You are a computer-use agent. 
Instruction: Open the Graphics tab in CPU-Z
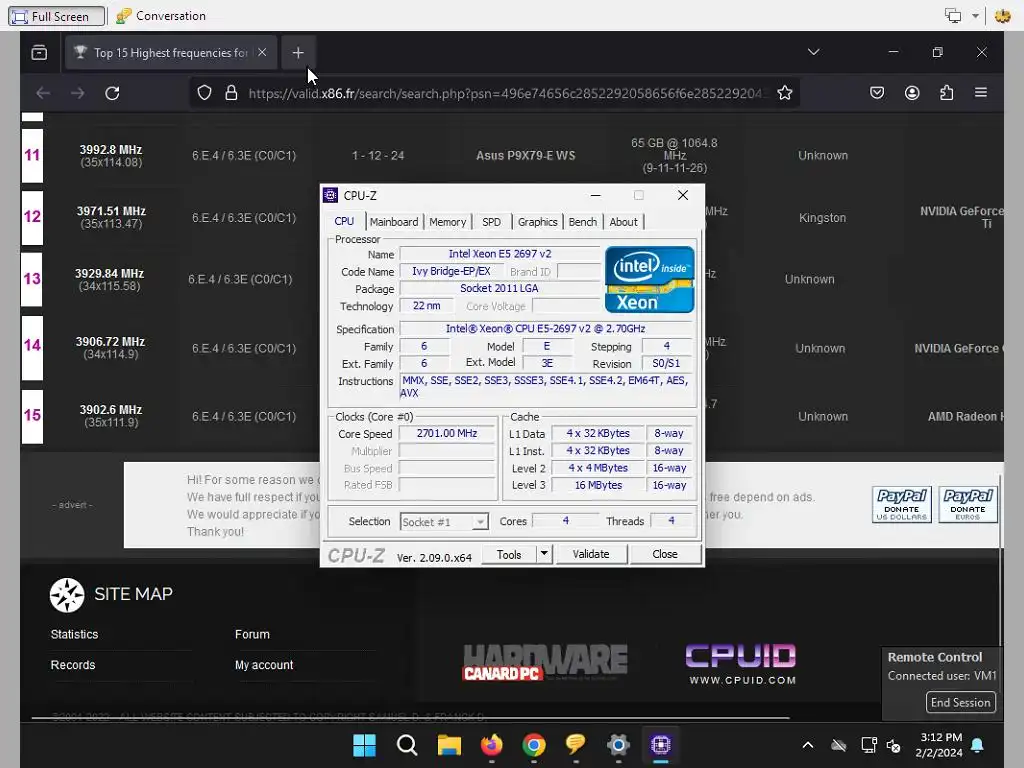point(537,222)
